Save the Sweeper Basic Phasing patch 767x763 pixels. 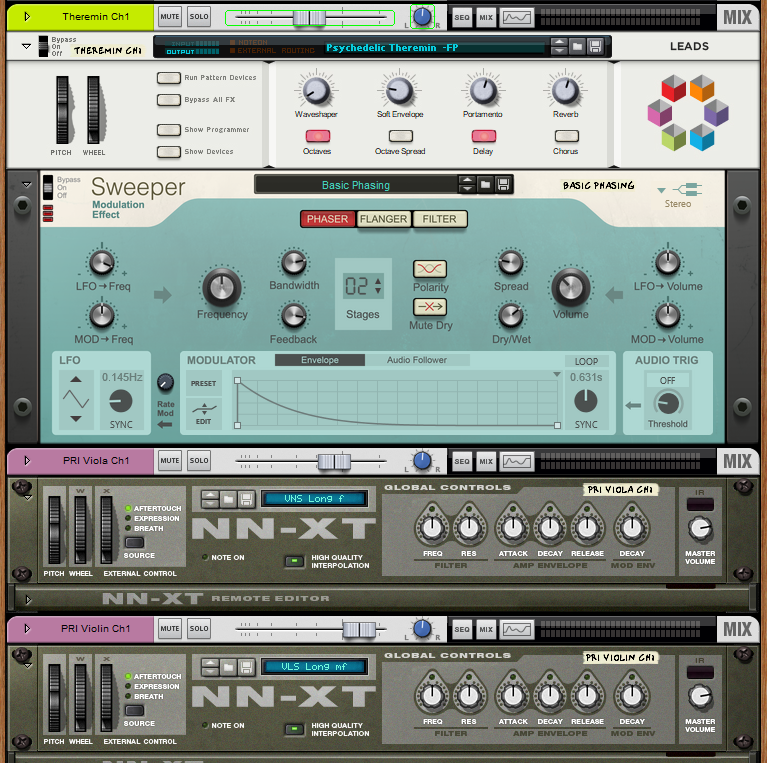click(x=504, y=185)
